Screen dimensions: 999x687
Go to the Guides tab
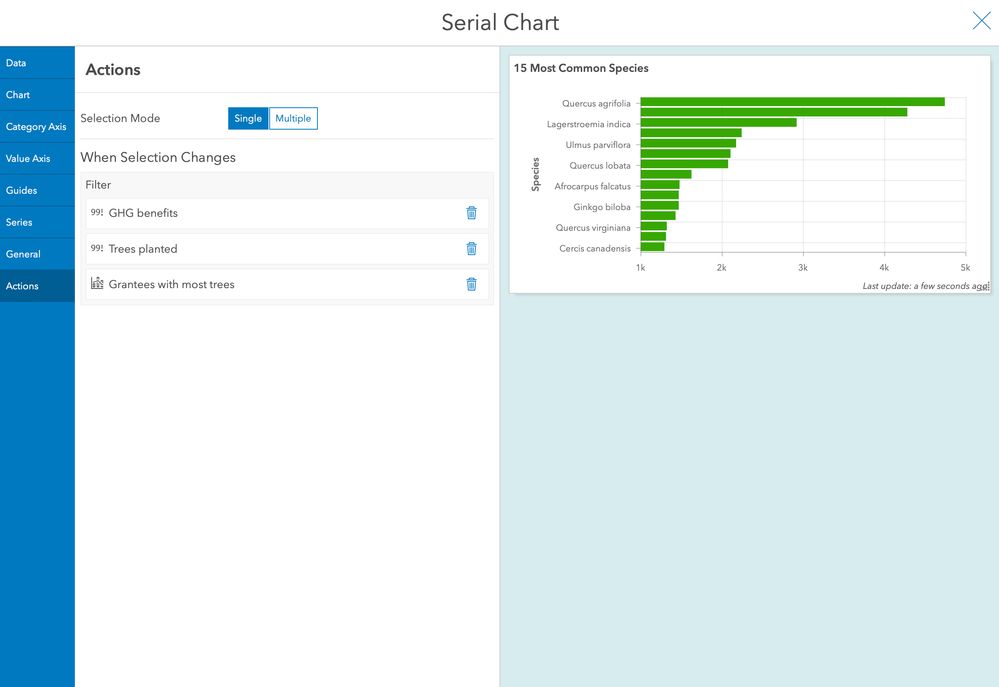(x=37, y=190)
